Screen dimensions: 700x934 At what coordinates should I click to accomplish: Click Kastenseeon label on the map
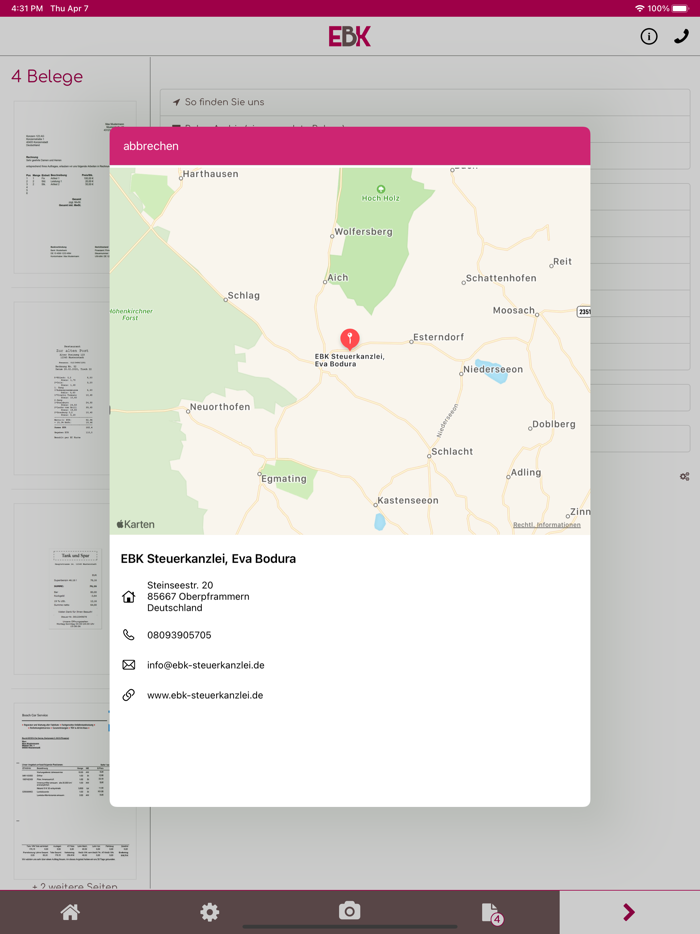[x=407, y=500]
